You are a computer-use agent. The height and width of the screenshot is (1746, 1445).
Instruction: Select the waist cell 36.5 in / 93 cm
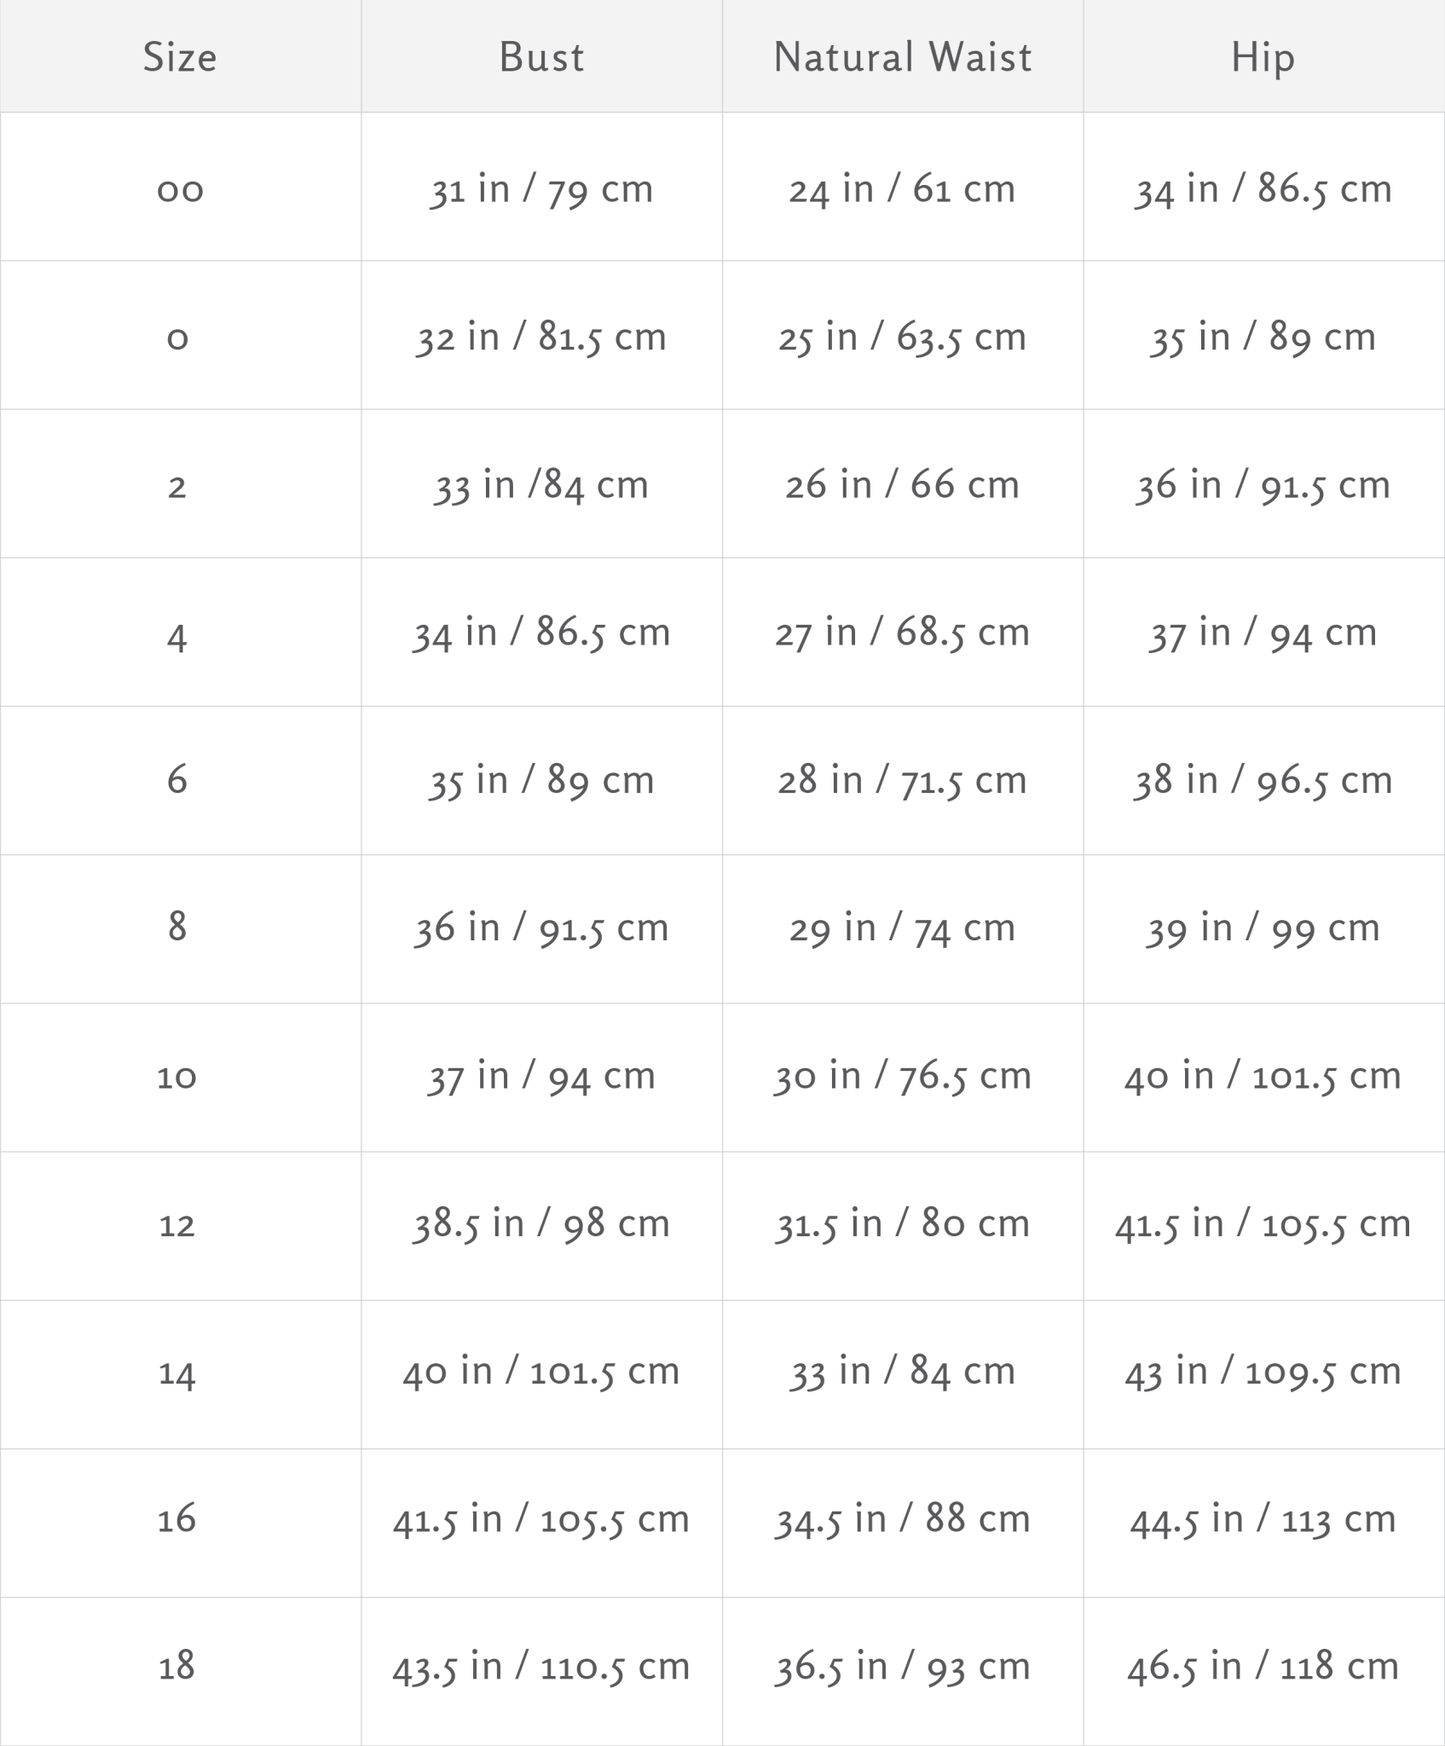click(902, 1667)
